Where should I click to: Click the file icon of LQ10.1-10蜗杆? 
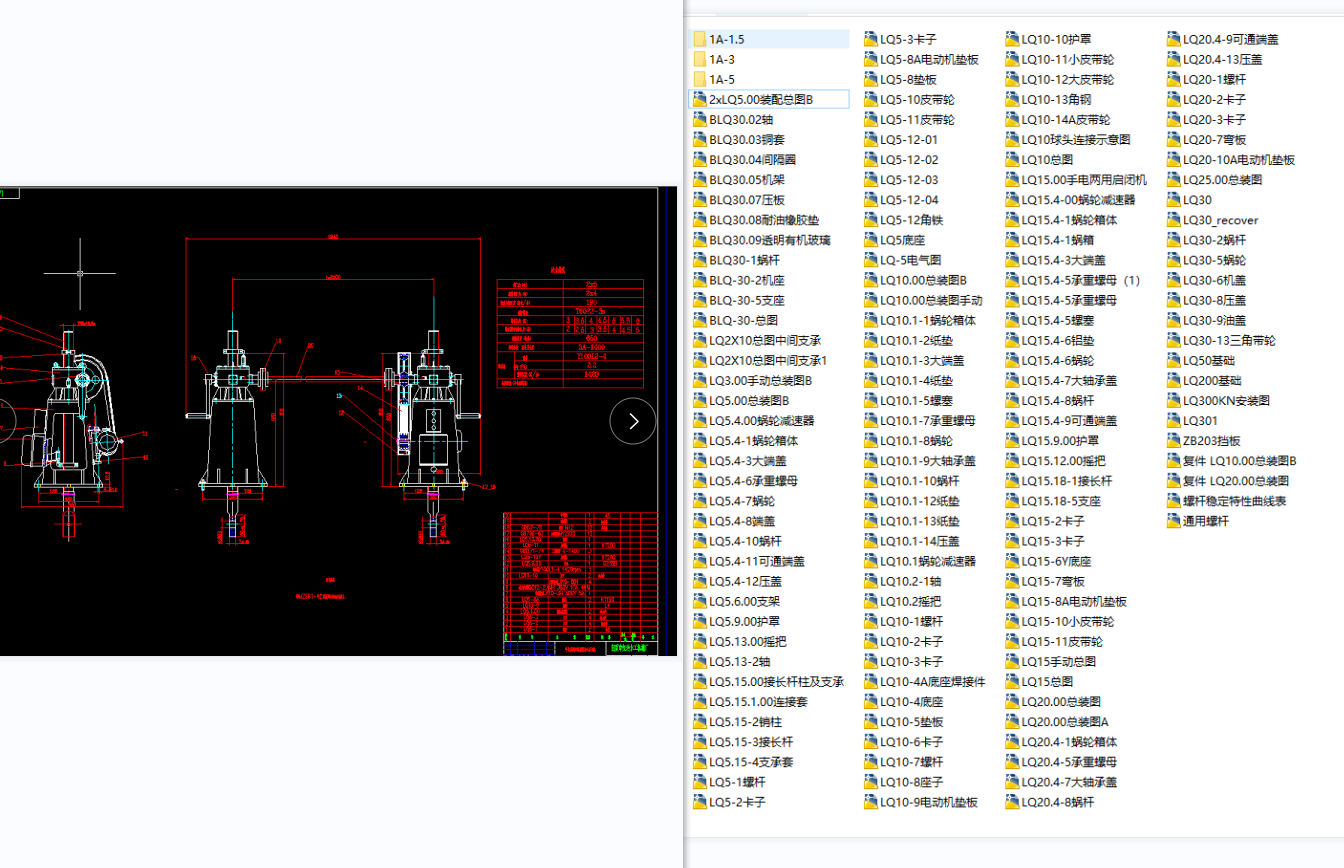(871, 481)
